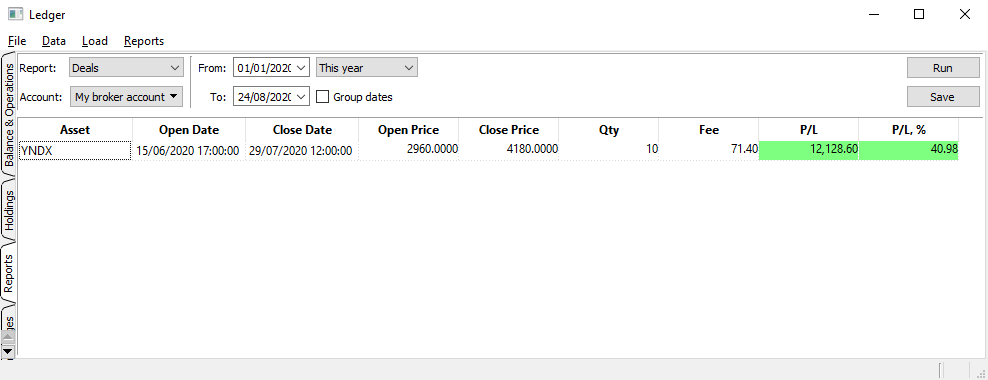
Task: Expand the Report type dropdown showing Deals
Action: [126, 67]
